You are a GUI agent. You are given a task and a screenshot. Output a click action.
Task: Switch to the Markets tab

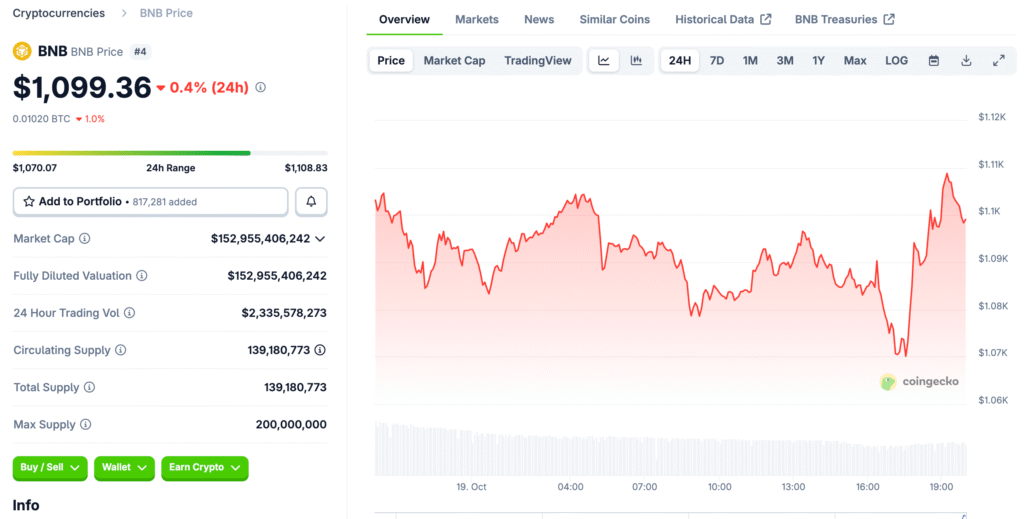point(477,19)
